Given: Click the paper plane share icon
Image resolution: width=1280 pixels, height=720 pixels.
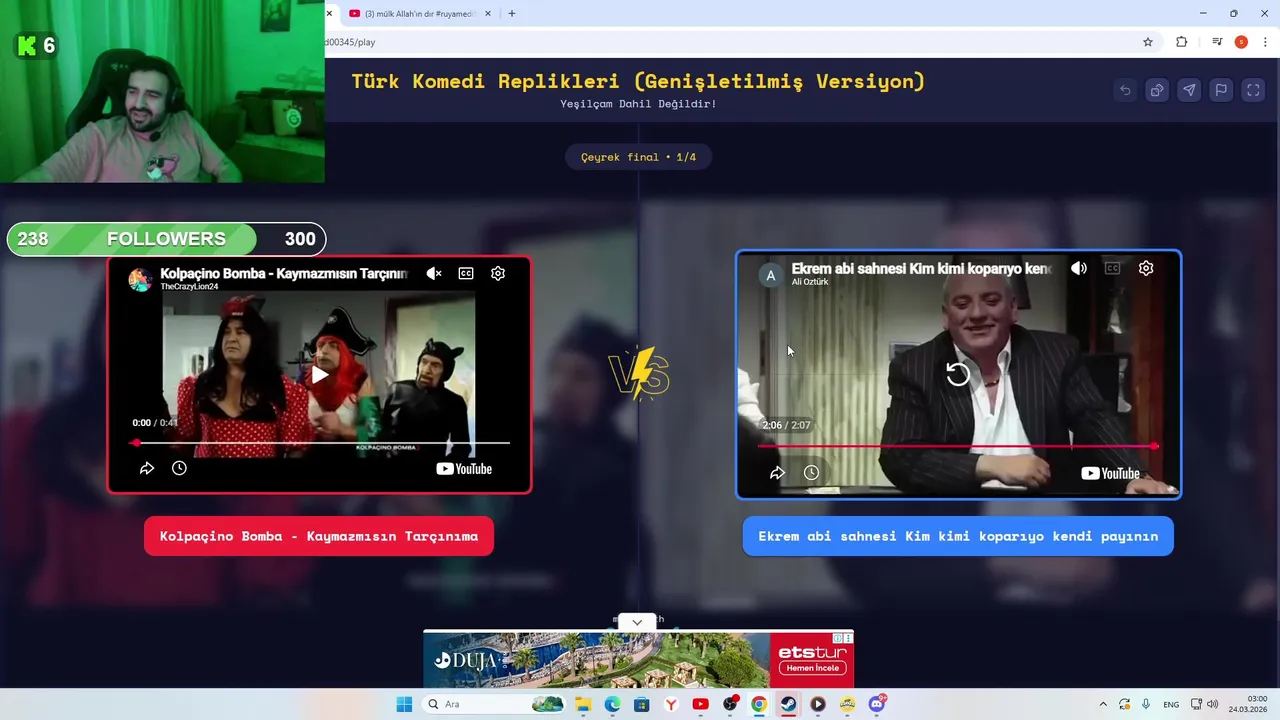Looking at the screenshot, I should [1189, 90].
